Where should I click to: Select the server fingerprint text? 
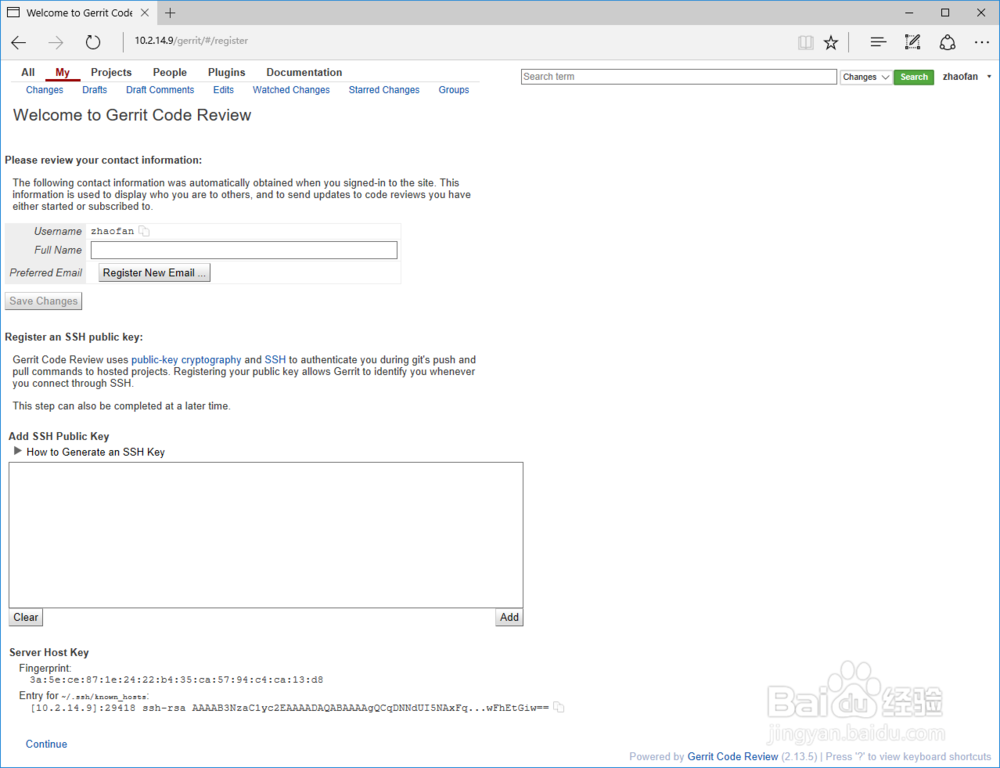coord(177,680)
